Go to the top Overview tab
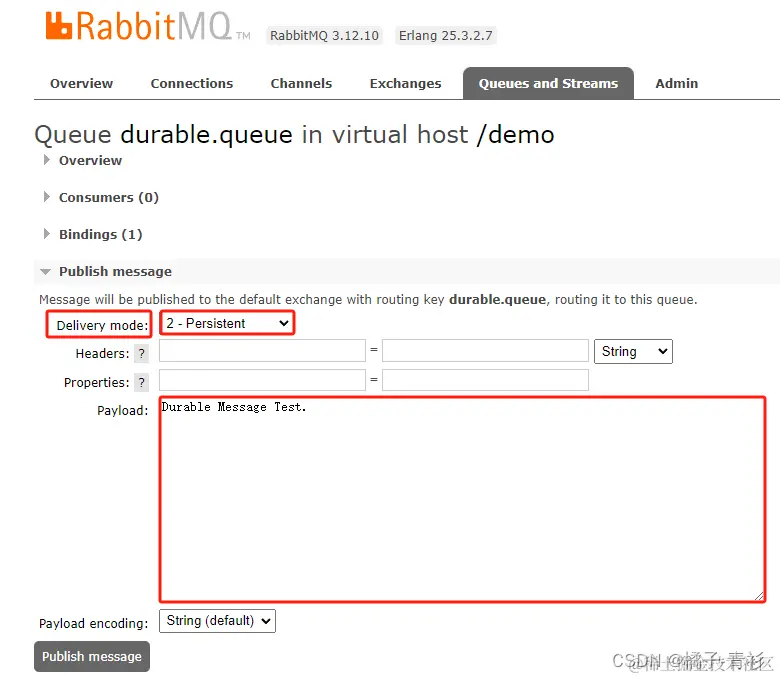 [x=82, y=84]
